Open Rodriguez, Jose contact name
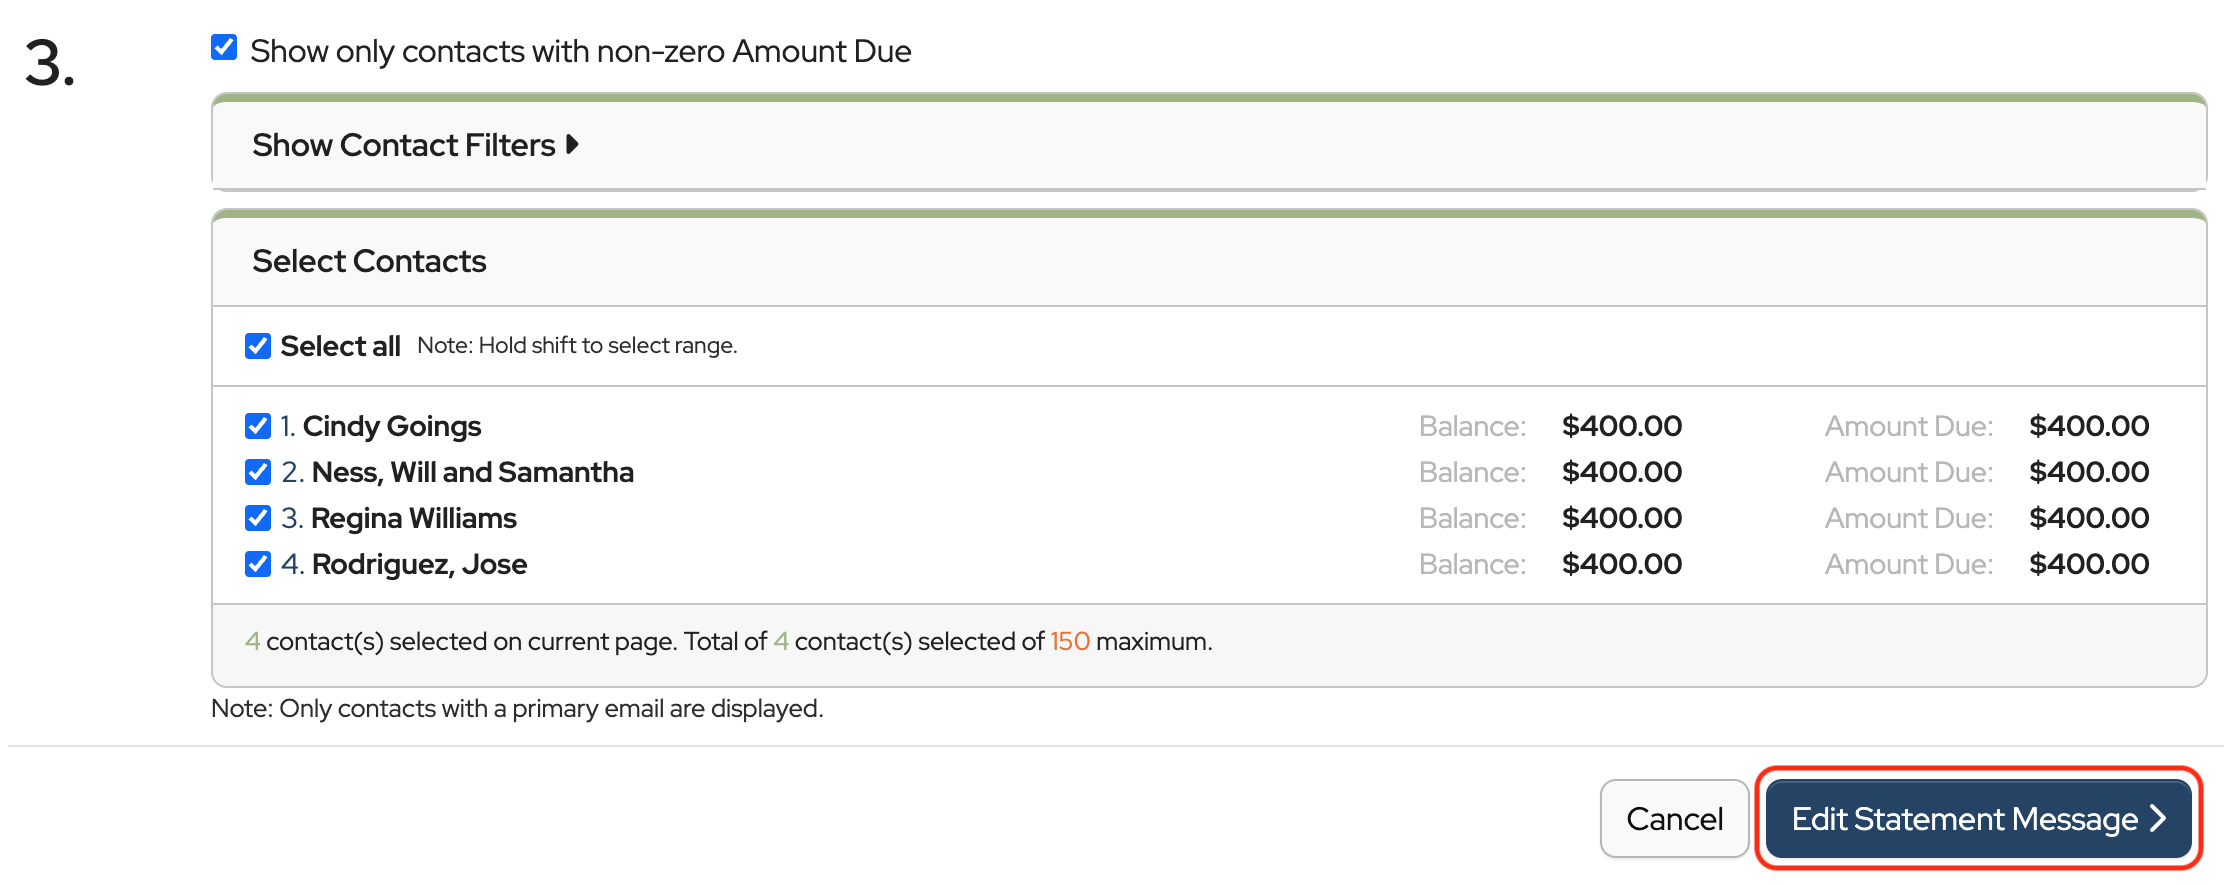 coord(419,565)
